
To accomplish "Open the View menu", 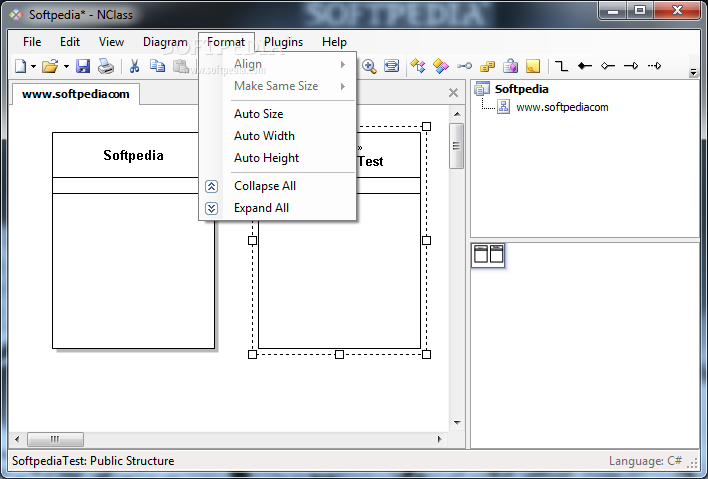I will point(111,42).
